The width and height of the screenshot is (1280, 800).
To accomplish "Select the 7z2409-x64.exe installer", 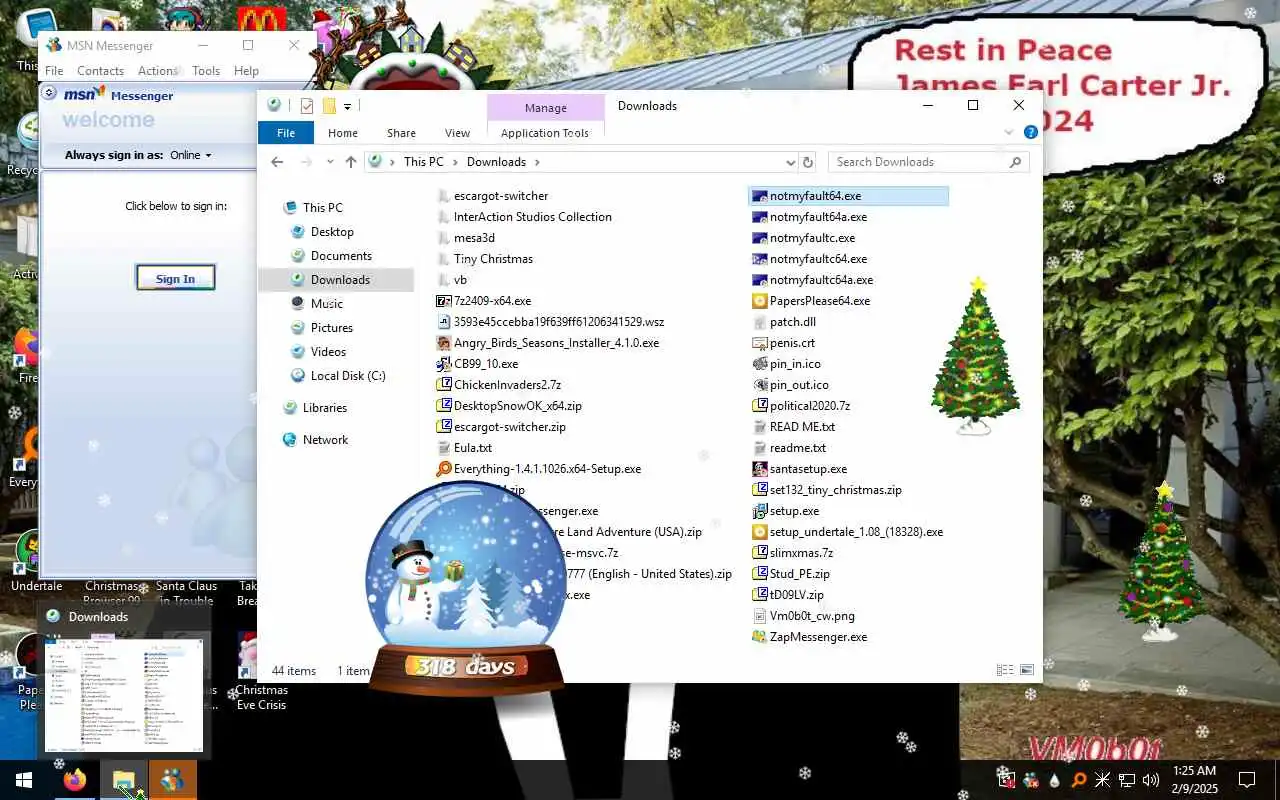I will [x=484, y=301].
